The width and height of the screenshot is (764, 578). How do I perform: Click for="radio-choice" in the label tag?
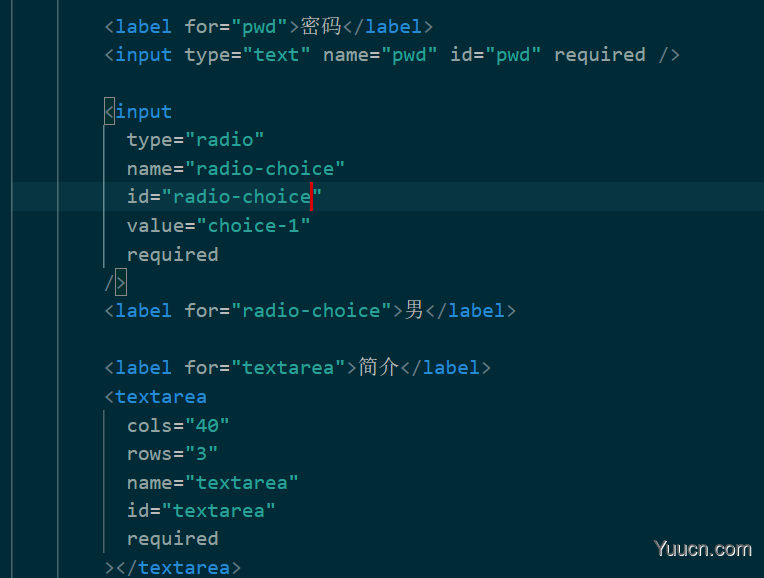[287, 310]
